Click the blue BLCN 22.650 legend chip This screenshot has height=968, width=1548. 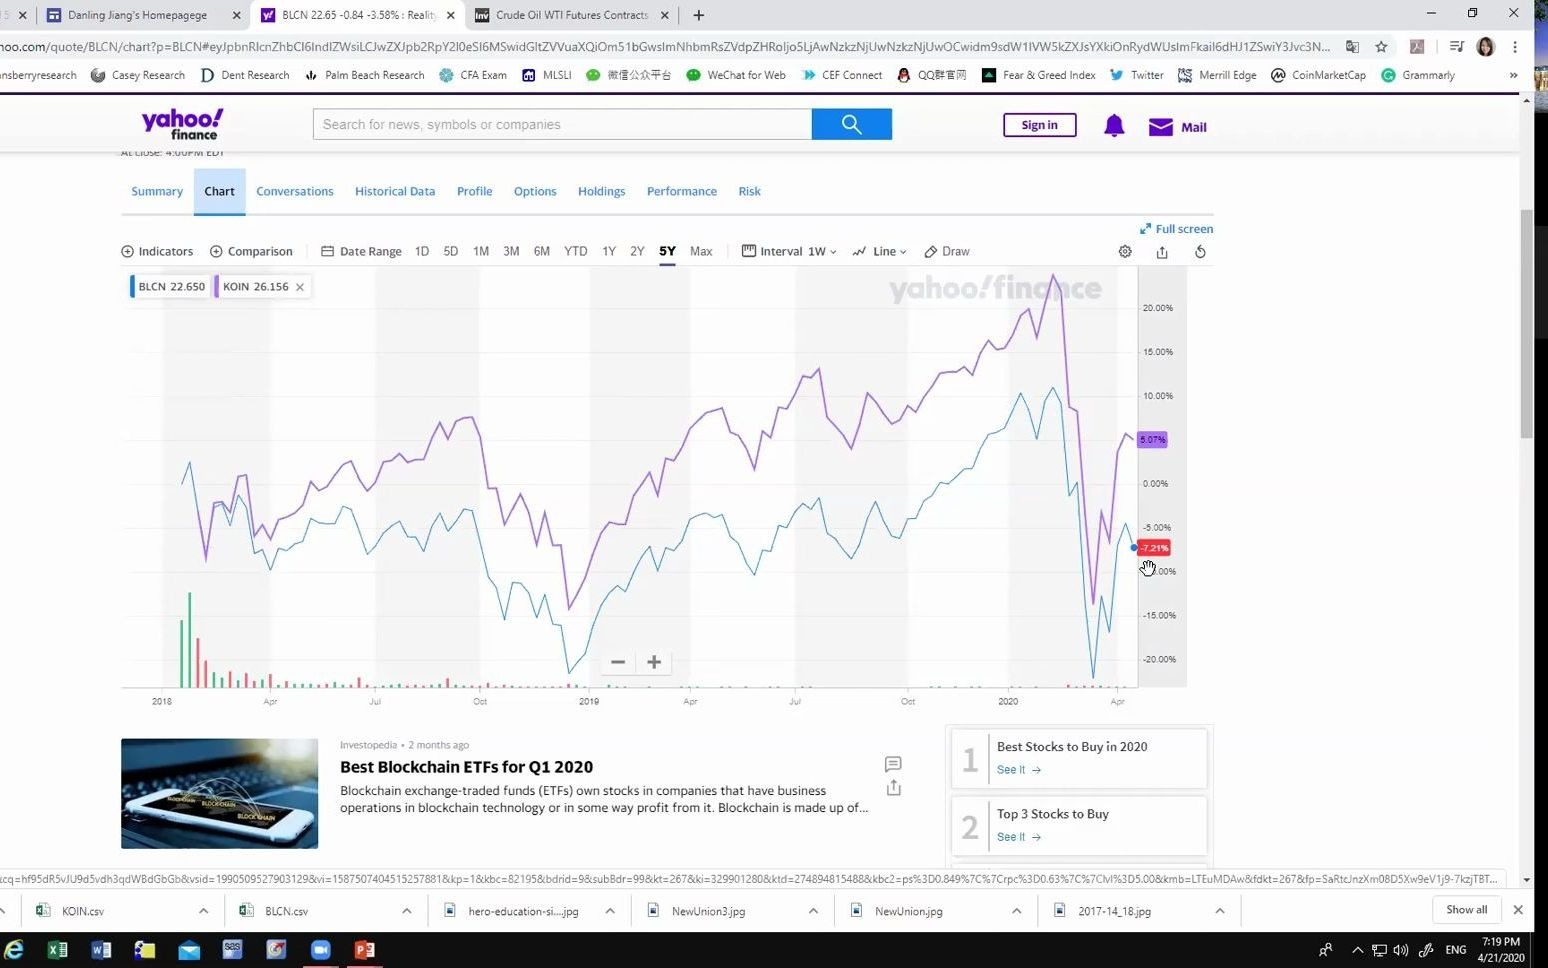point(168,287)
